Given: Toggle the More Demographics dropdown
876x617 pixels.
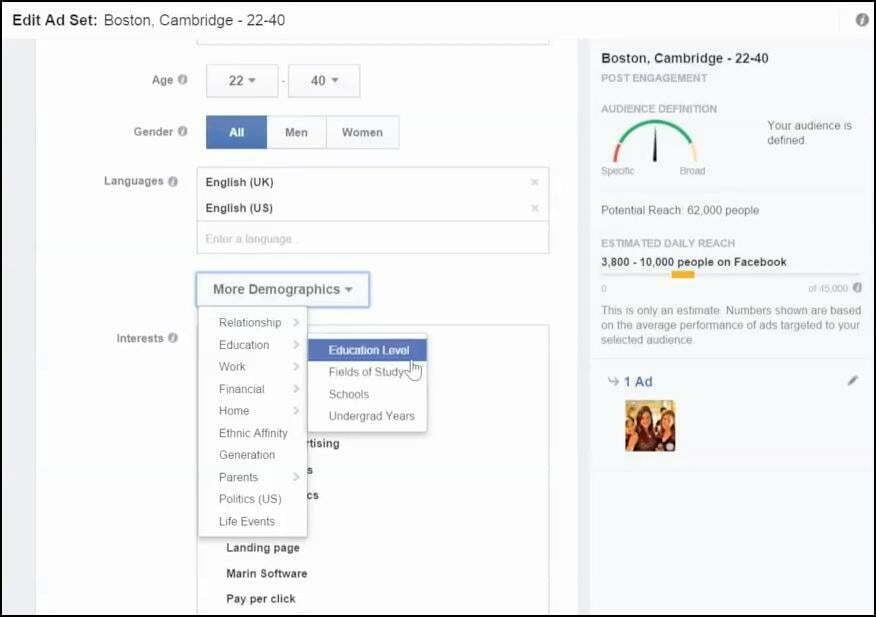Looking at the screenshot, I should (283, 290).
